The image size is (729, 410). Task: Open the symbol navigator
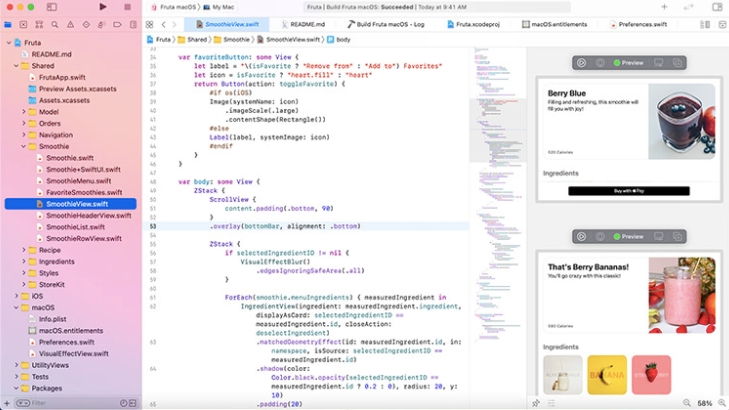pos(39,25)
